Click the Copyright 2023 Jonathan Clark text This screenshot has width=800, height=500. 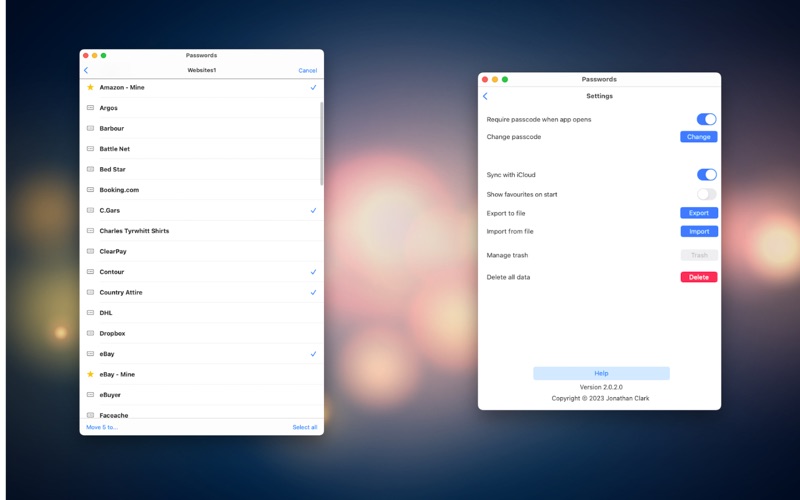601,398
